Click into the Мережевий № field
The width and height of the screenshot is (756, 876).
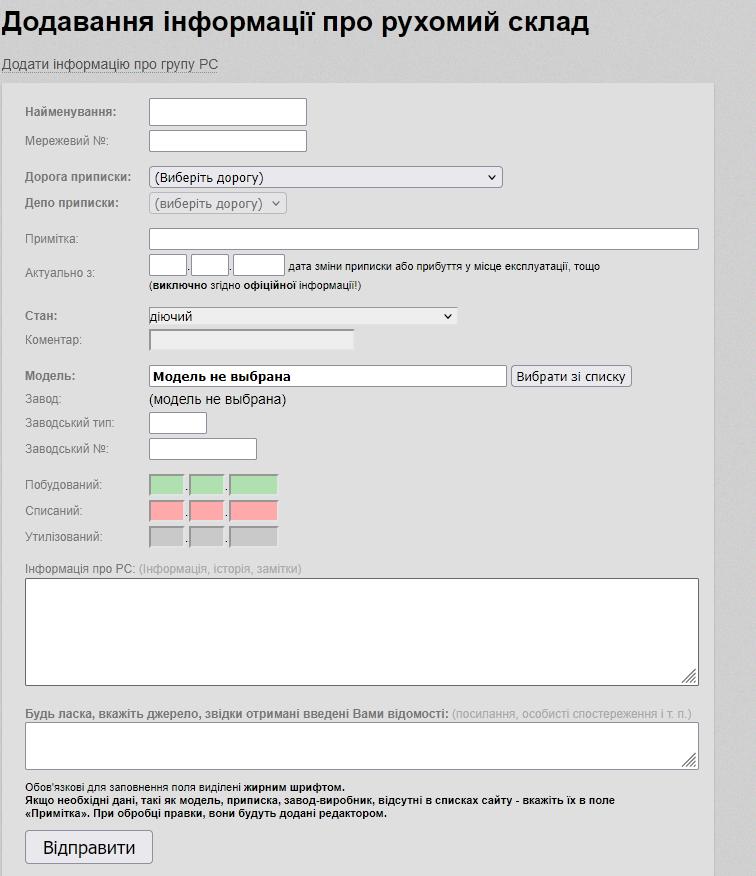(227, 141)
